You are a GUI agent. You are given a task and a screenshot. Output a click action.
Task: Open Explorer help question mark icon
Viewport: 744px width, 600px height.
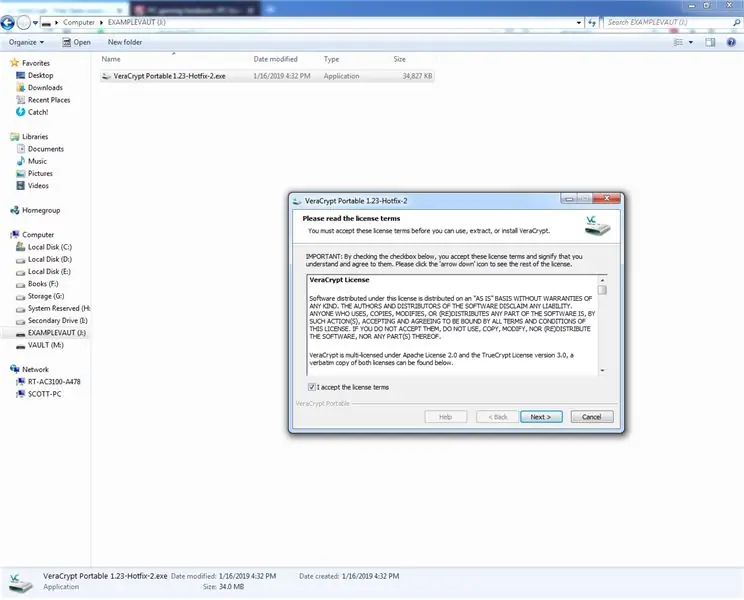point(731,42)
